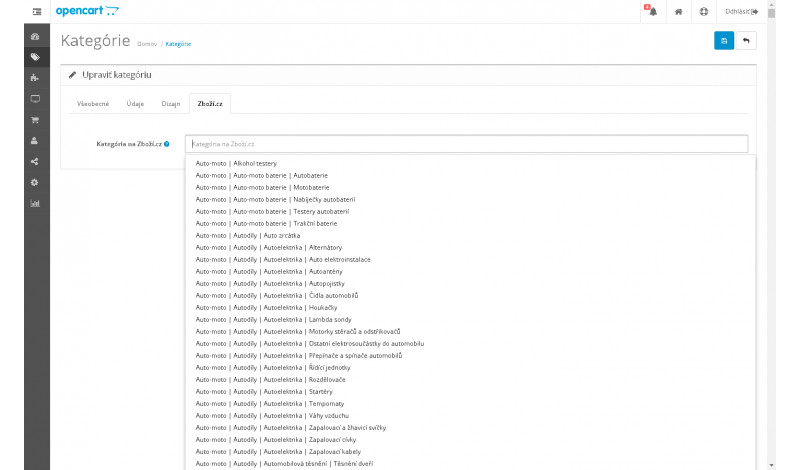Open notifications bell icon
800x470 pixels.
coord(653,11)
